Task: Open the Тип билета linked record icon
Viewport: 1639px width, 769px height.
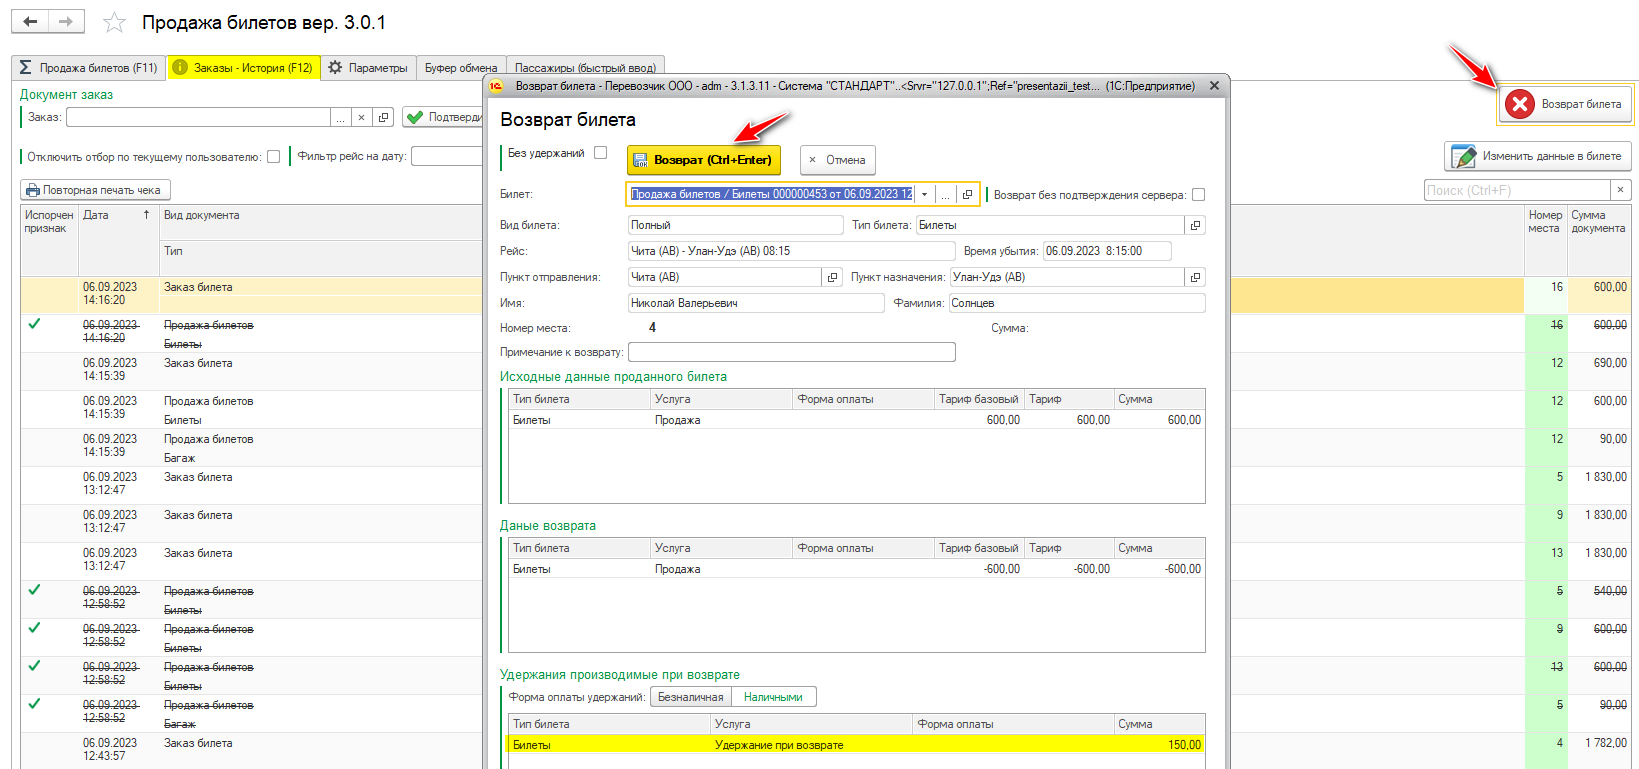Action: coord(1195,225)
